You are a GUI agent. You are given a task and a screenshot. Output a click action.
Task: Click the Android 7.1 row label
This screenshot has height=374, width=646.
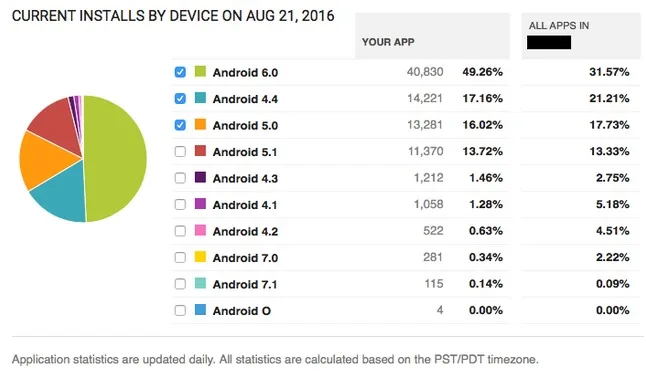click(245, 284)
